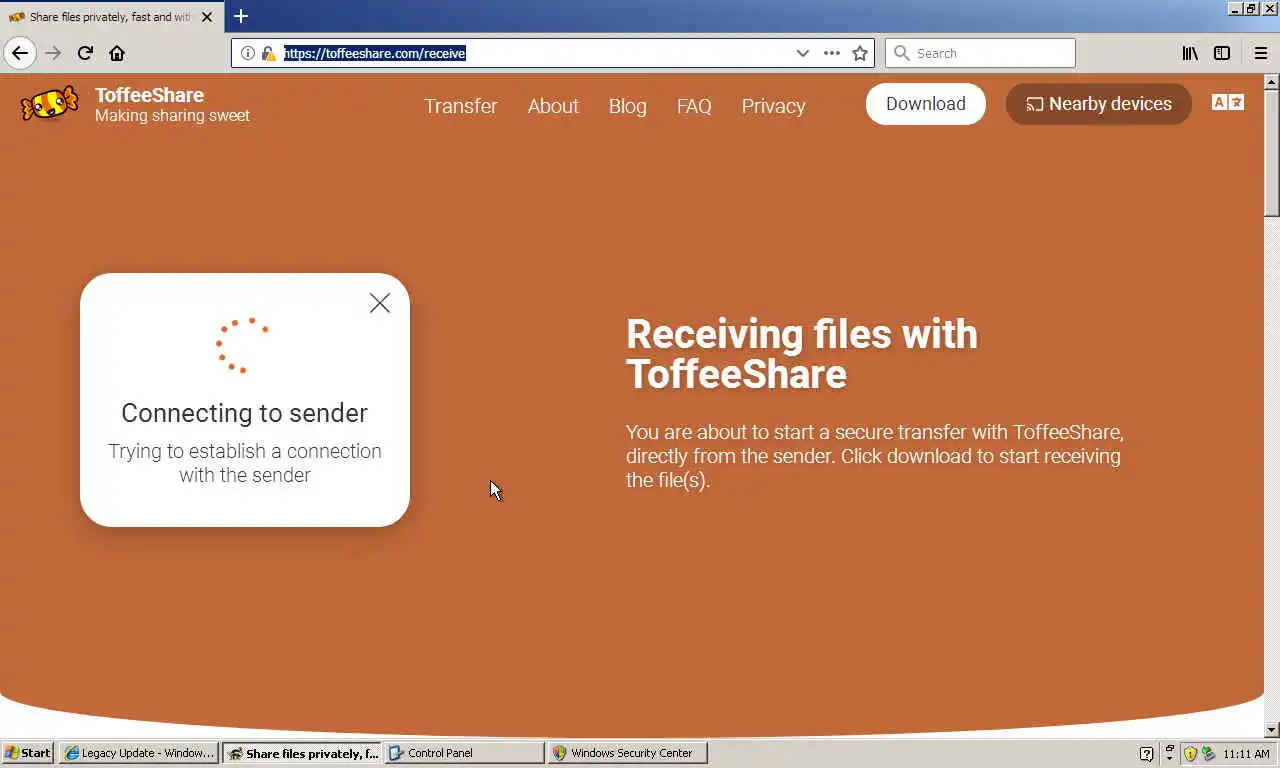The height and width of the screenshot is (768, 1280).
Task: Click the help question mark tray icon
Action: pyautogui.click(x=1147, y=754)
